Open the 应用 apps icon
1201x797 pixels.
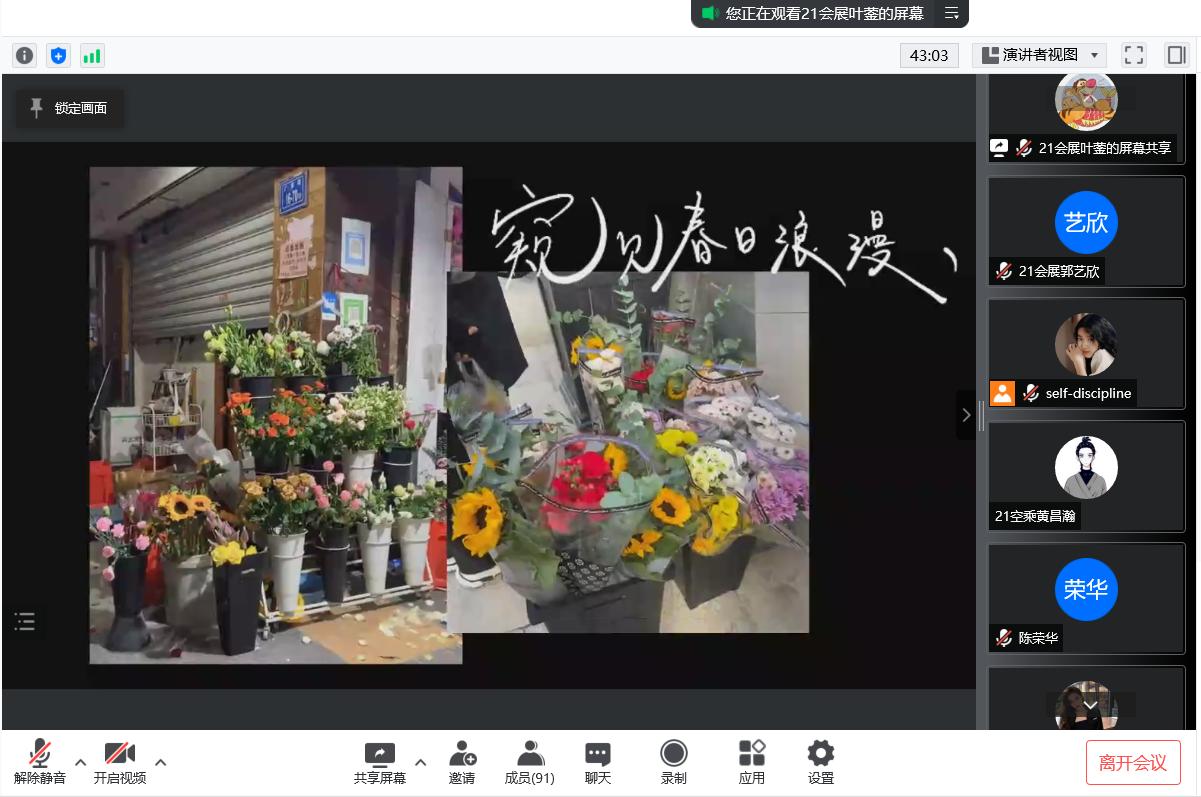pos(751,762)
